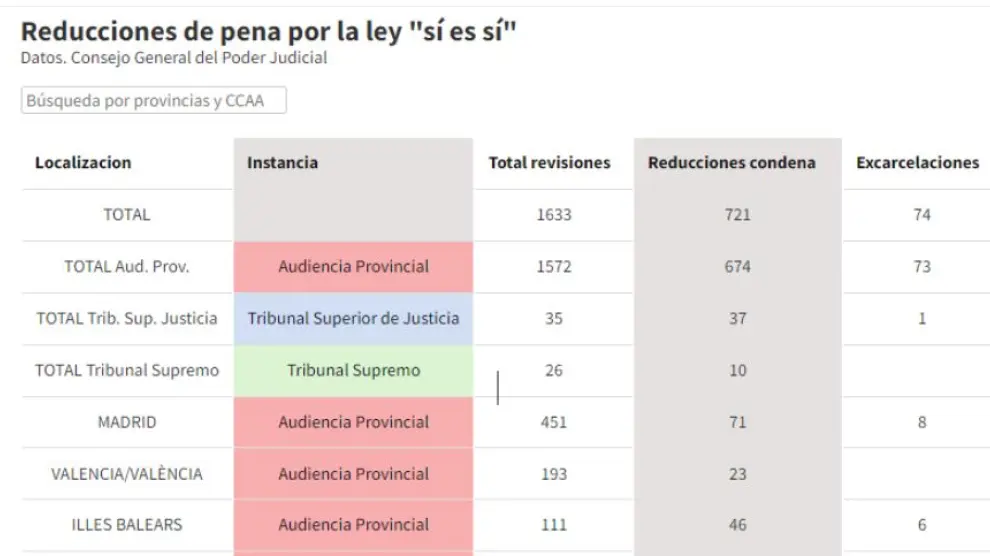Sort by the Excarcelaciones column header
The image size is (990, 556).
point(917,163)
